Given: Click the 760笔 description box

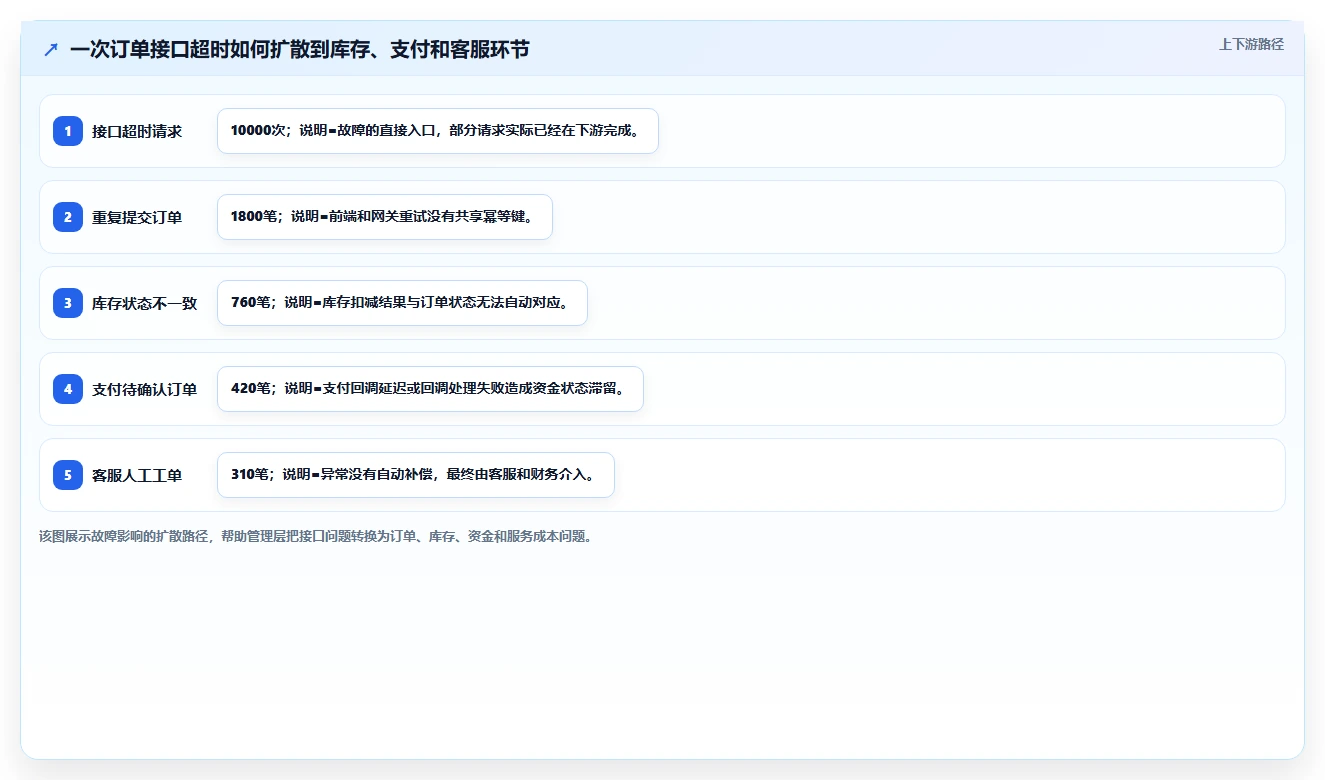Looking at the screenshot, I should point(402,303).
